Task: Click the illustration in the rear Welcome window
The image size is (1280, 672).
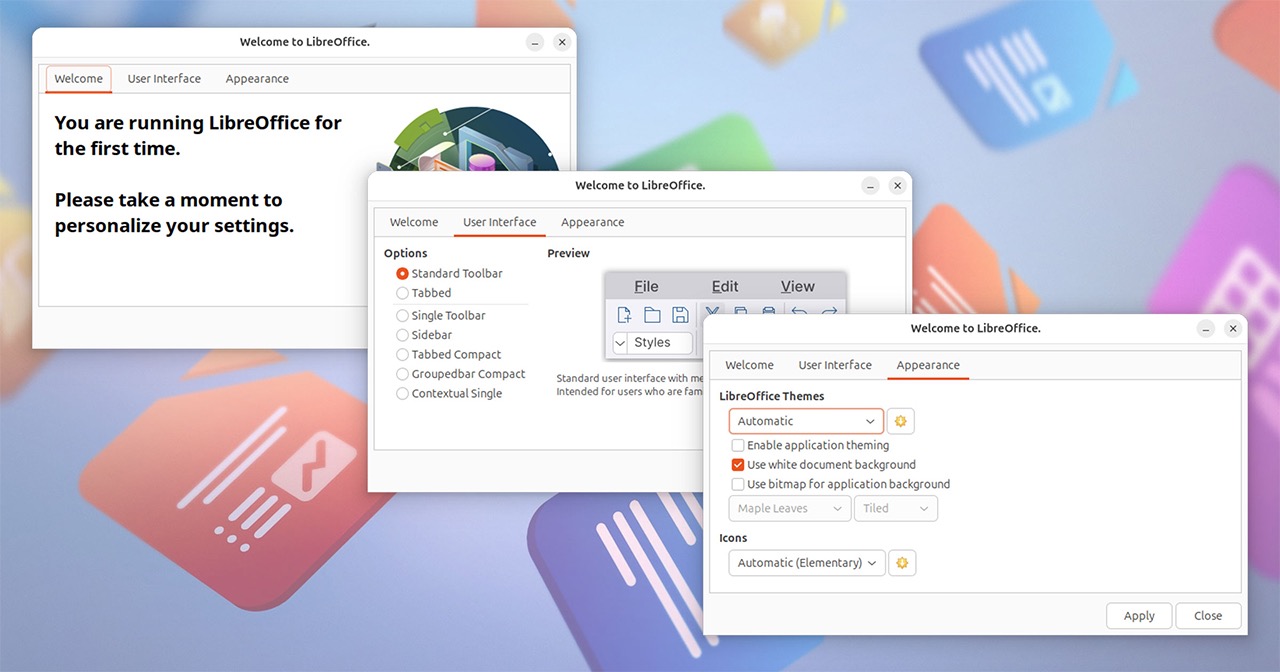Action: point(469,138)
